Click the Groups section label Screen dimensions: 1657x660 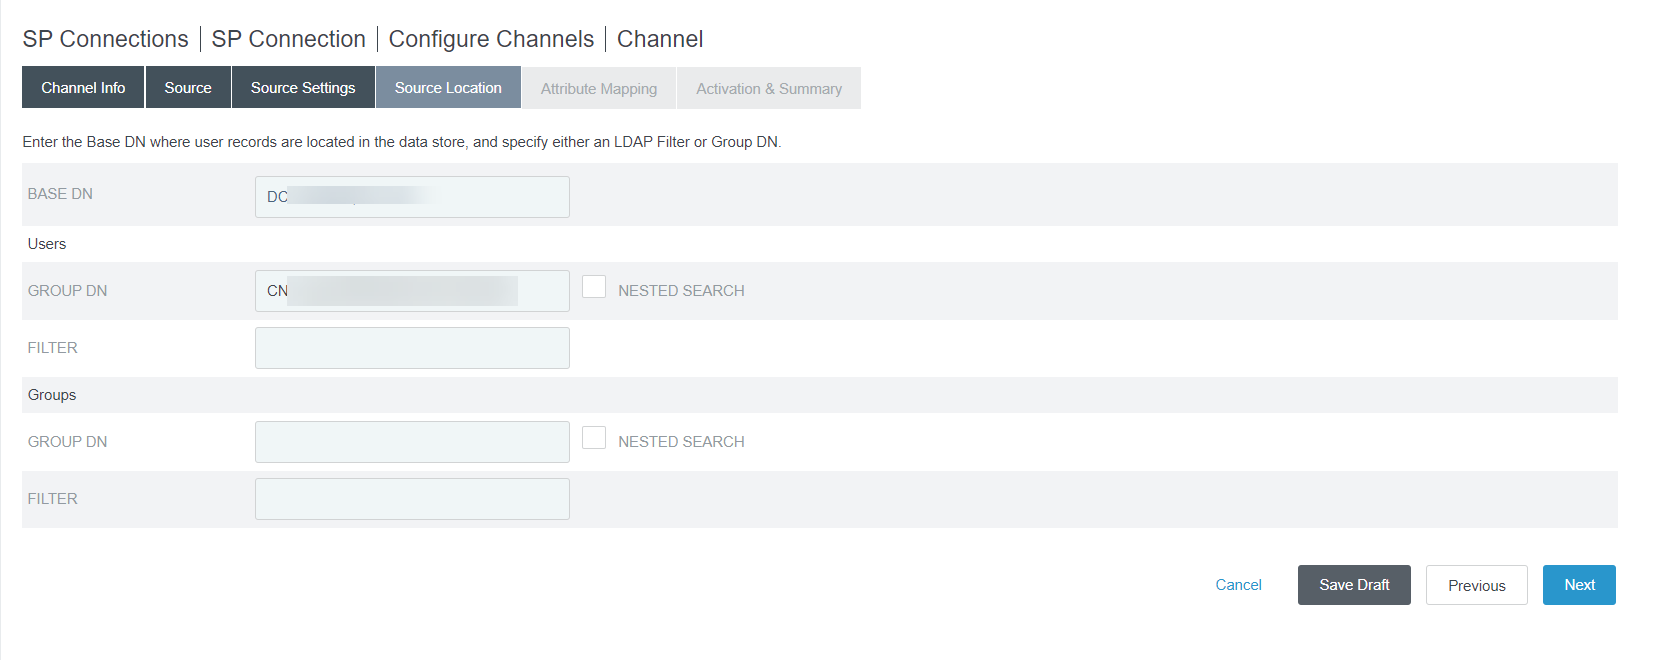click(x=52, y=395)
